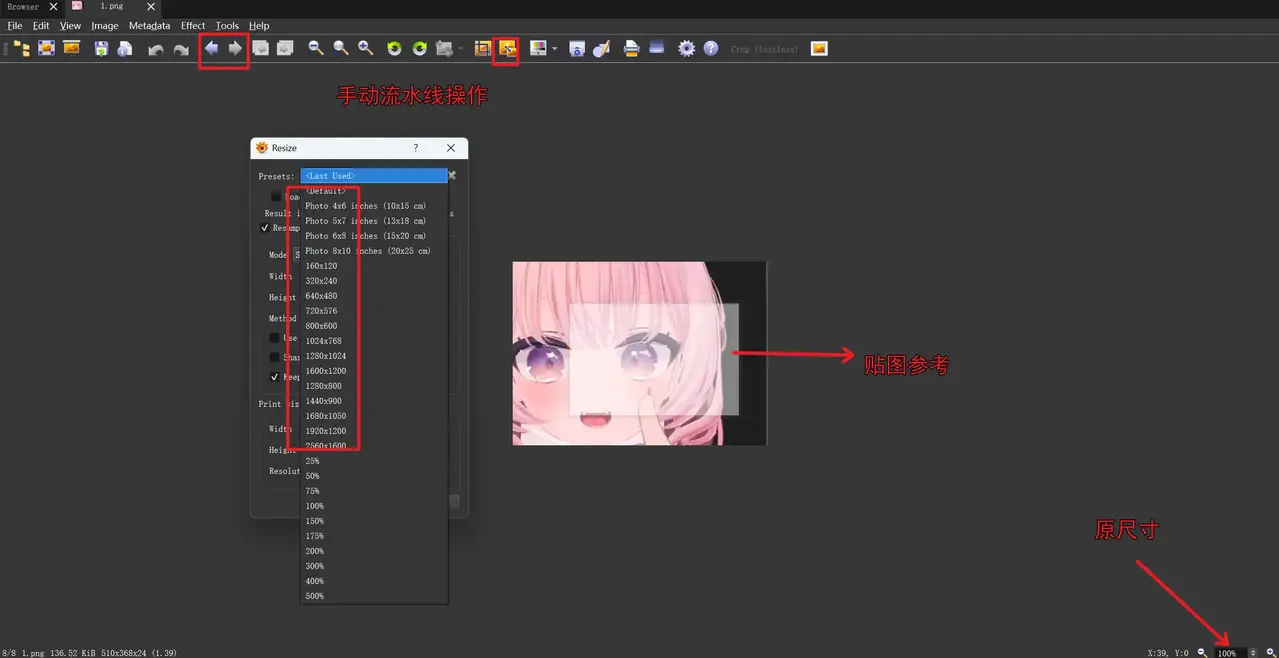
Task: Click the delete preset X beside Presets
Action: pyautogui.click(x=452, y=175)
